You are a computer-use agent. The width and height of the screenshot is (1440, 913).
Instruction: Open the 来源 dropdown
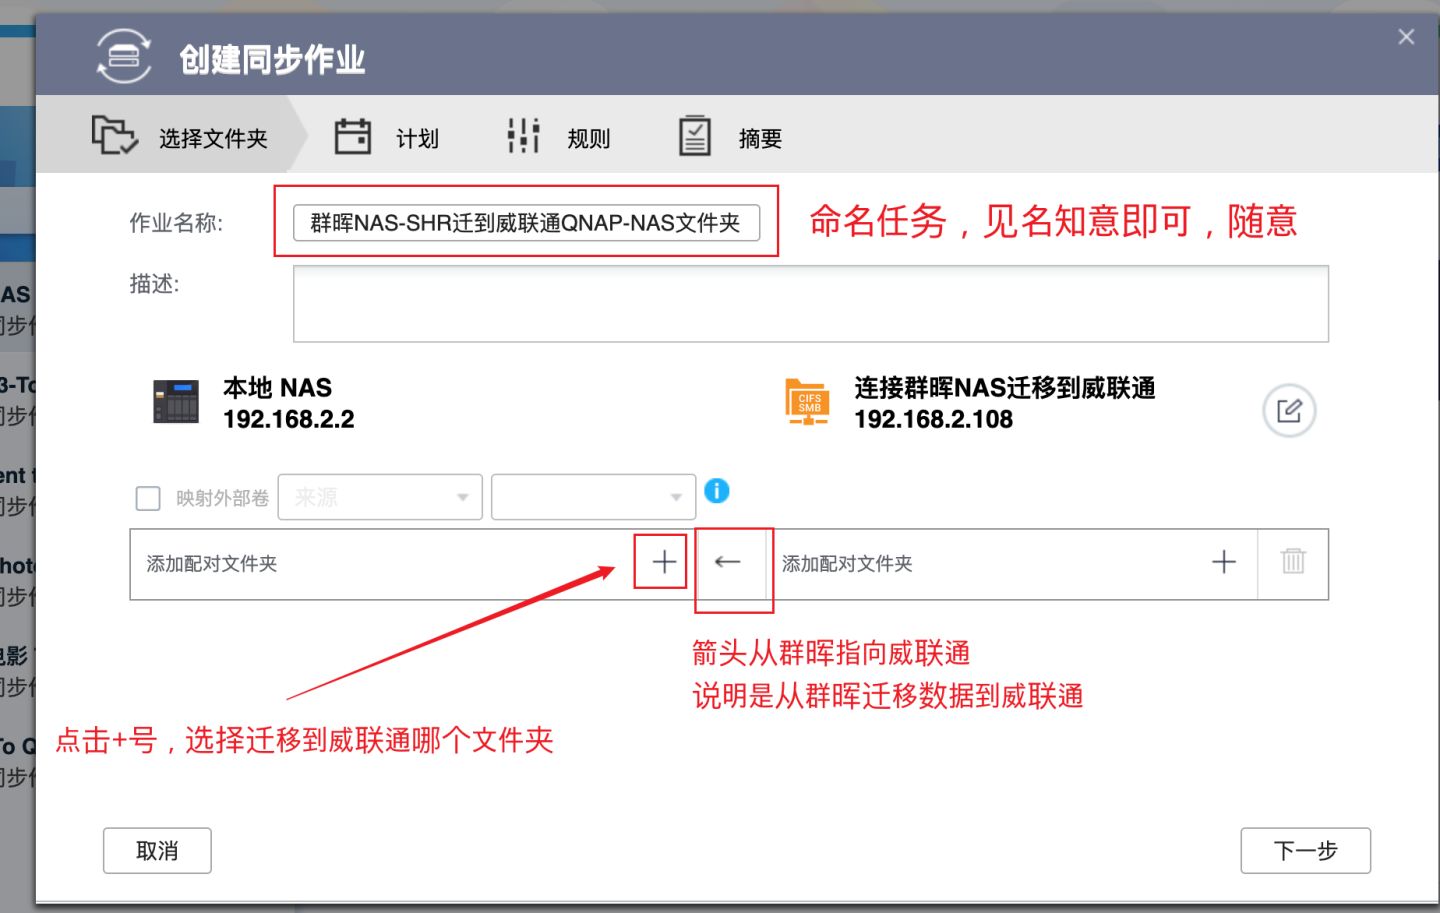(380, 496)
